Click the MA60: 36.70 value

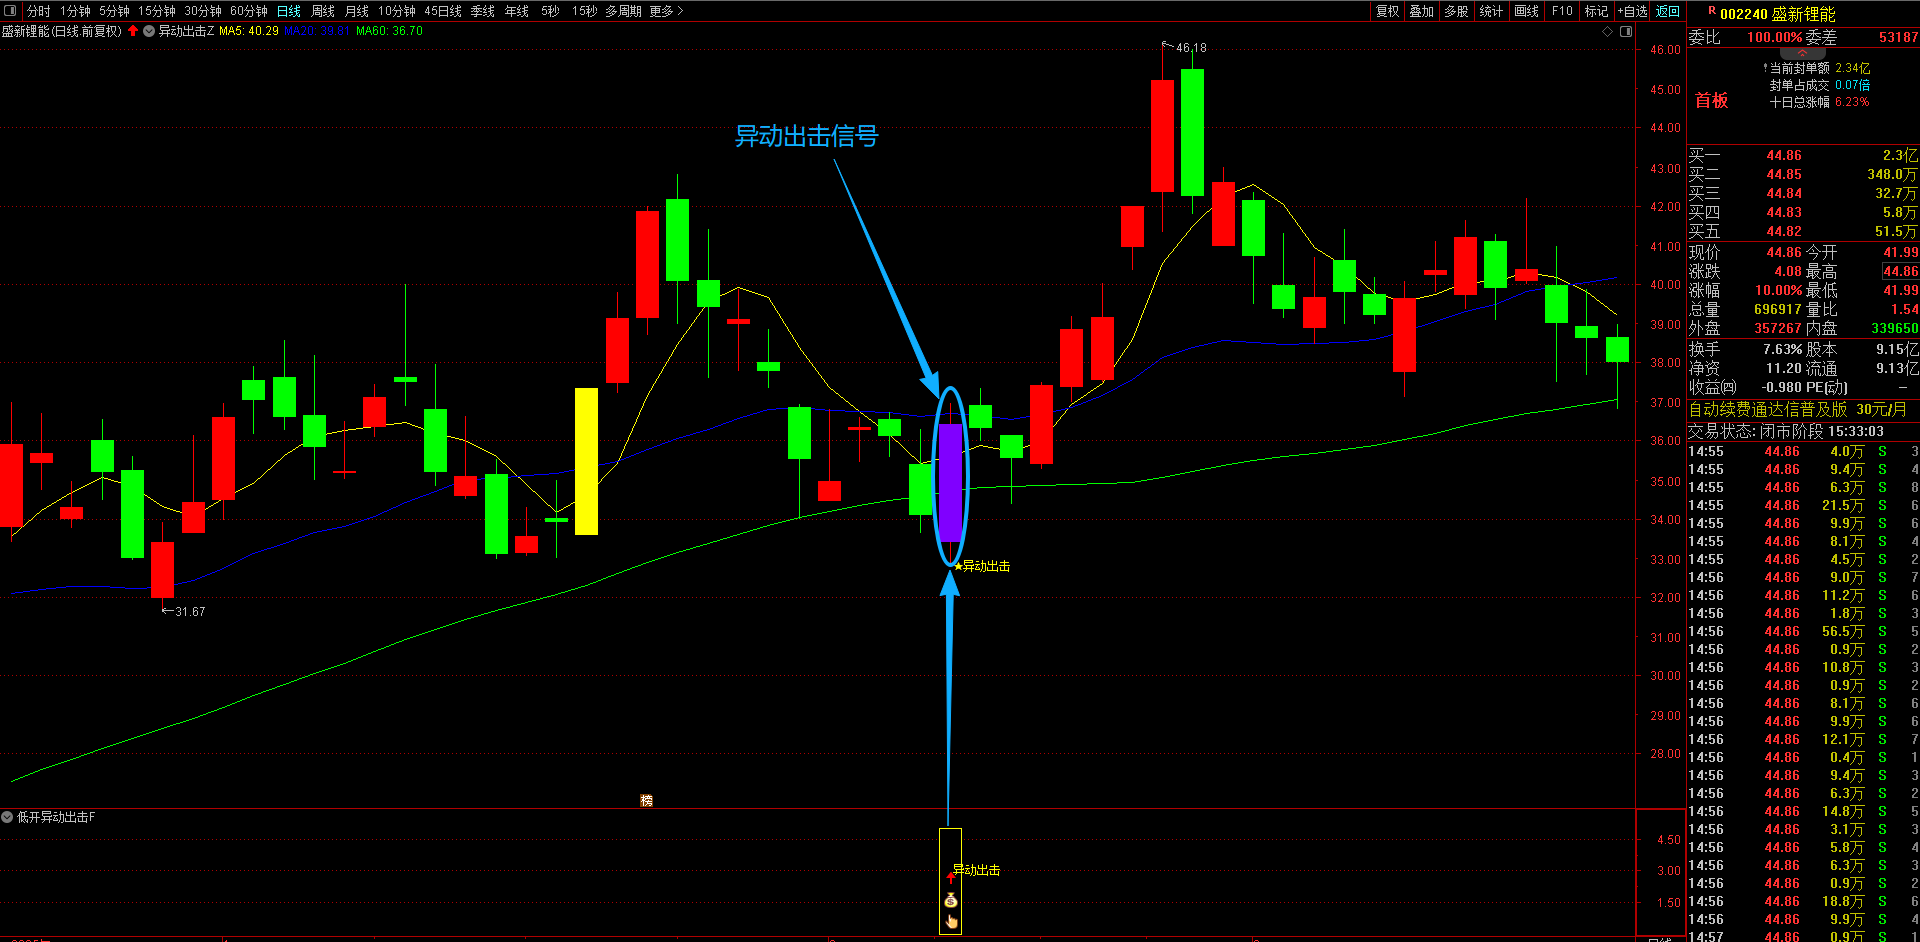(389, 31)
